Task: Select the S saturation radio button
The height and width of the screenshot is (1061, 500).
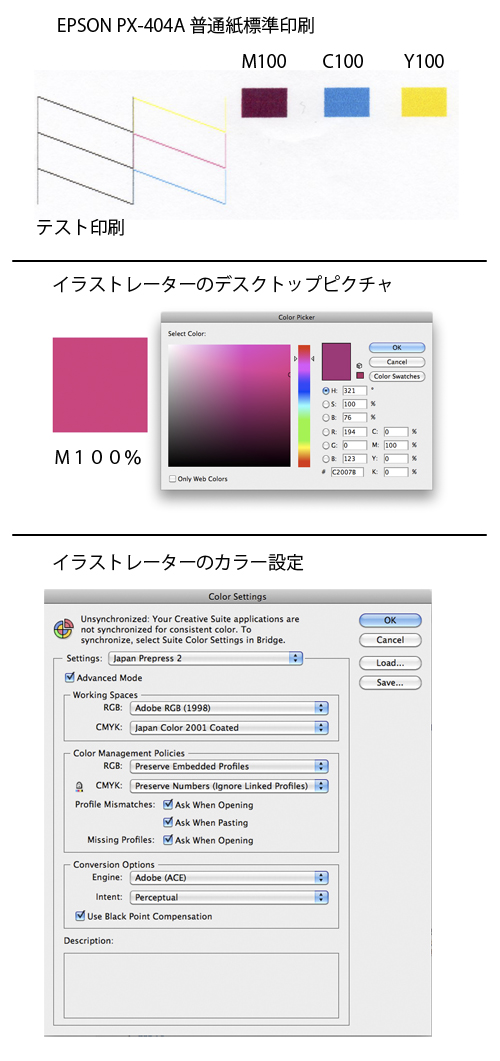Action: [x=325, y=404]
